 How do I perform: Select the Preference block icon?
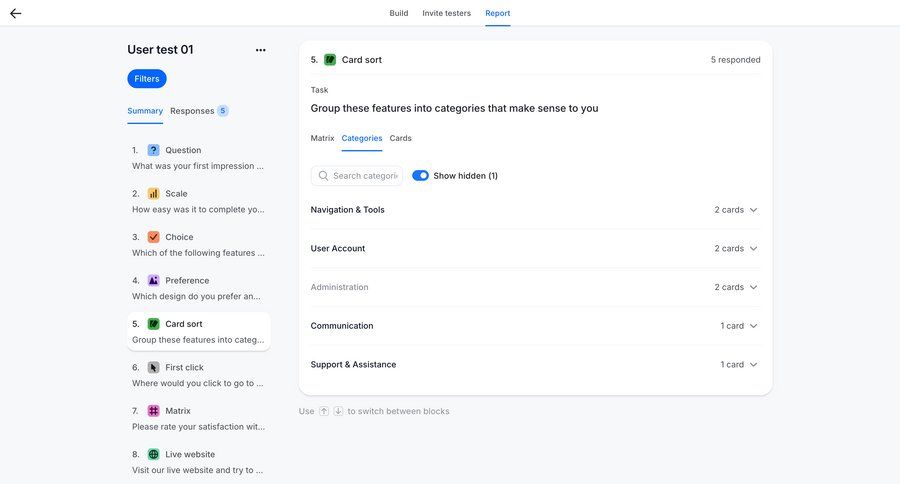[153, 281]
